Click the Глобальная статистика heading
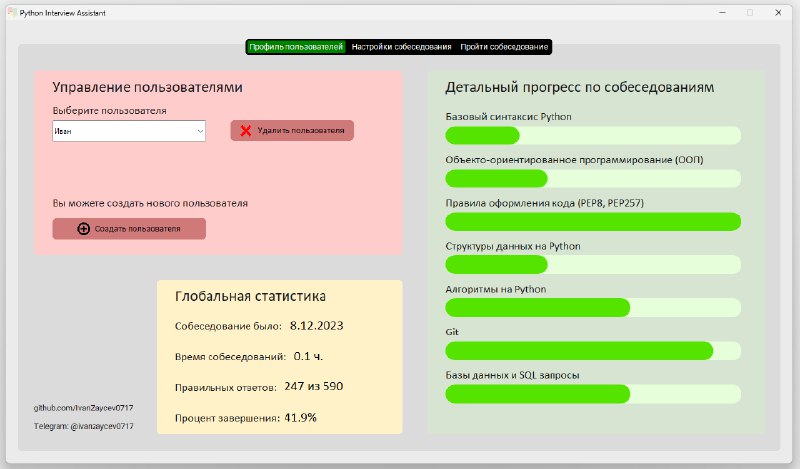The height and width of the screenshot is (469, 800). [250, 296]
